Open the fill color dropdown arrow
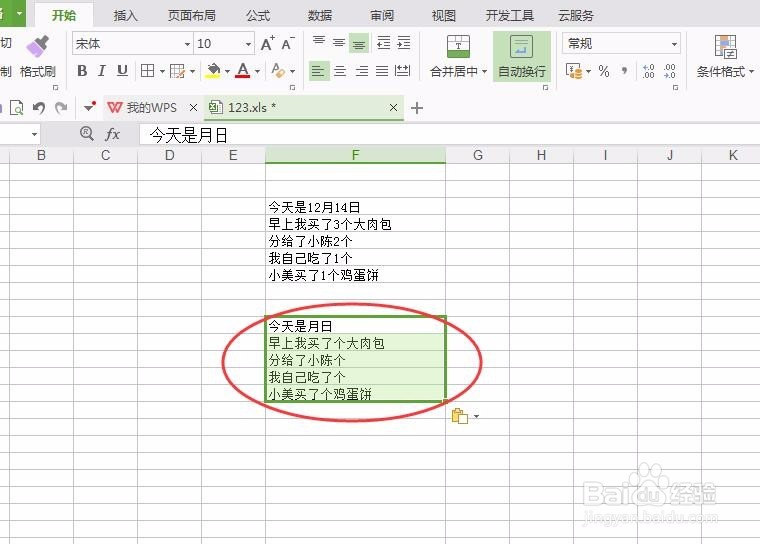The height and width of the screenshot is (544, 760). click(227, 72)
